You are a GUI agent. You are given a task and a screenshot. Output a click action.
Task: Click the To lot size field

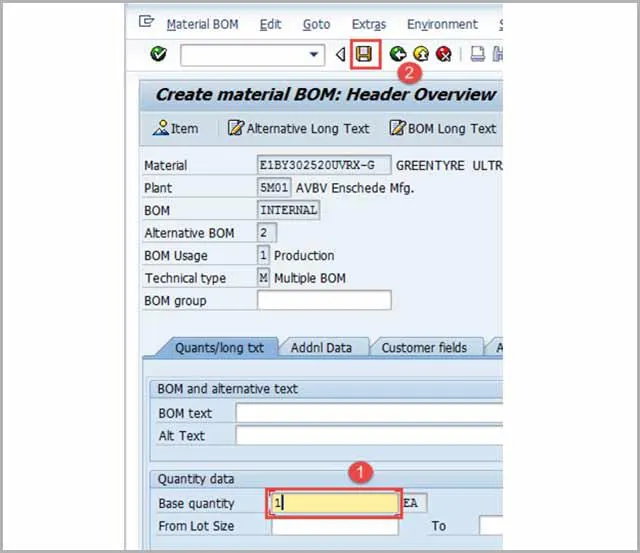tap(491, 526)
